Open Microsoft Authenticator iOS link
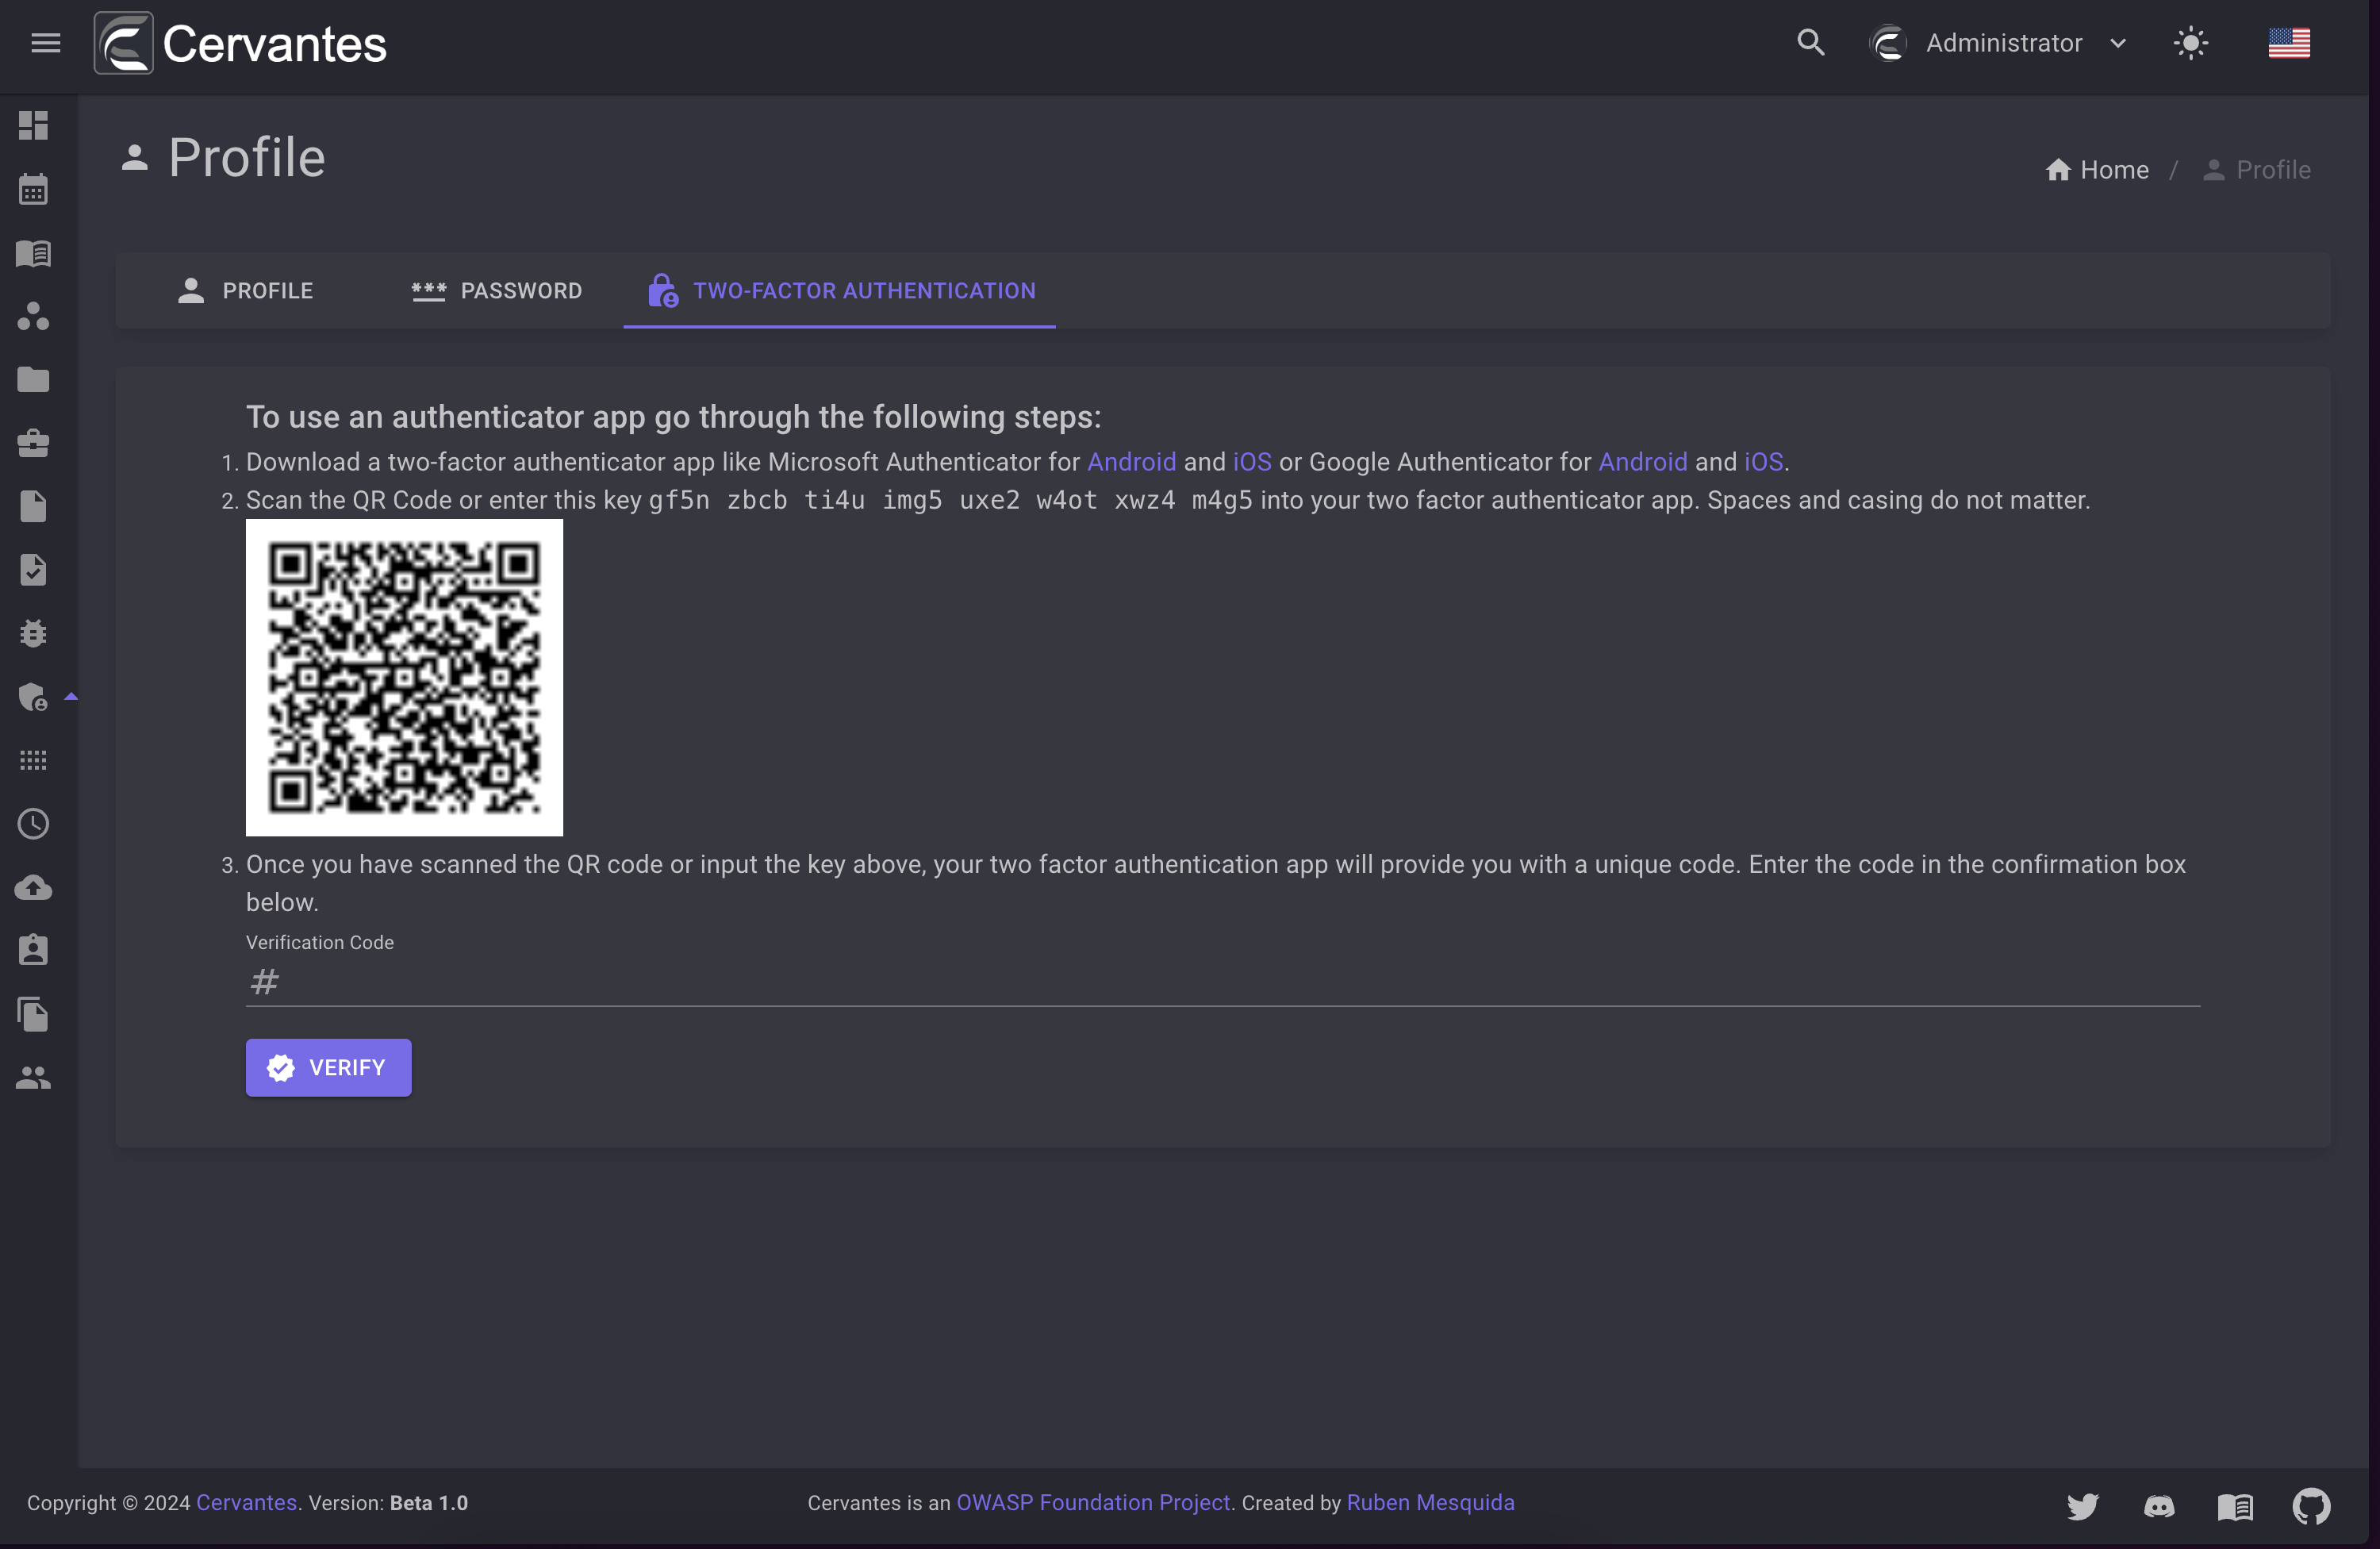 pos(1252,462)
